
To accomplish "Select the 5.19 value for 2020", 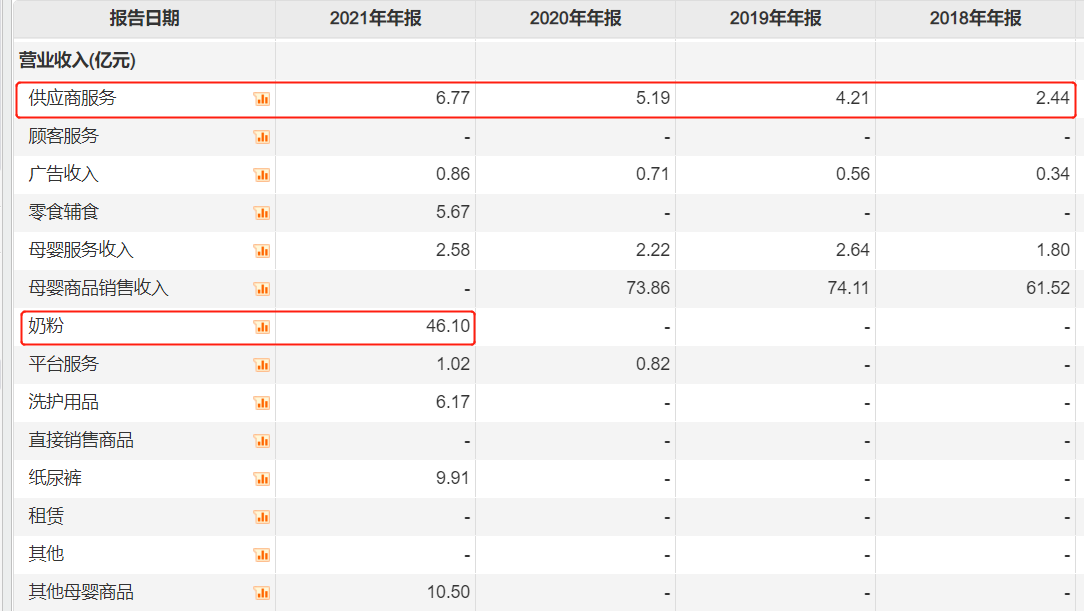I will pos(653,98).
